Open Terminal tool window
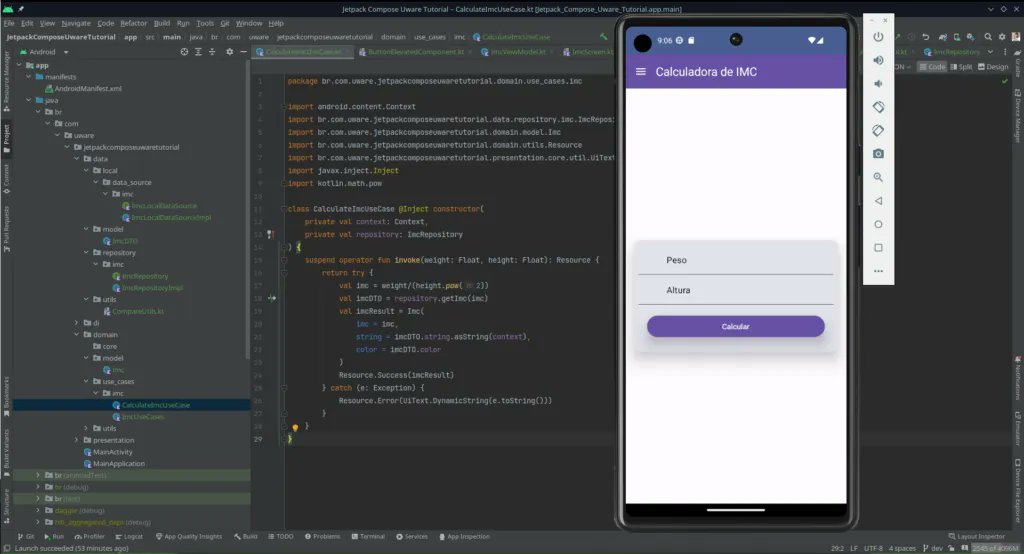The height and width of the screenshot is (554, 1024). click(368, 536)
